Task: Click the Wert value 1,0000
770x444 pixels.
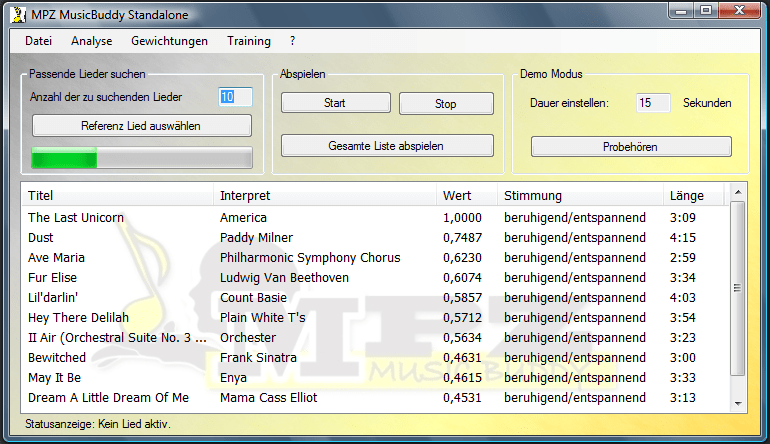Action: click(463, 218)
